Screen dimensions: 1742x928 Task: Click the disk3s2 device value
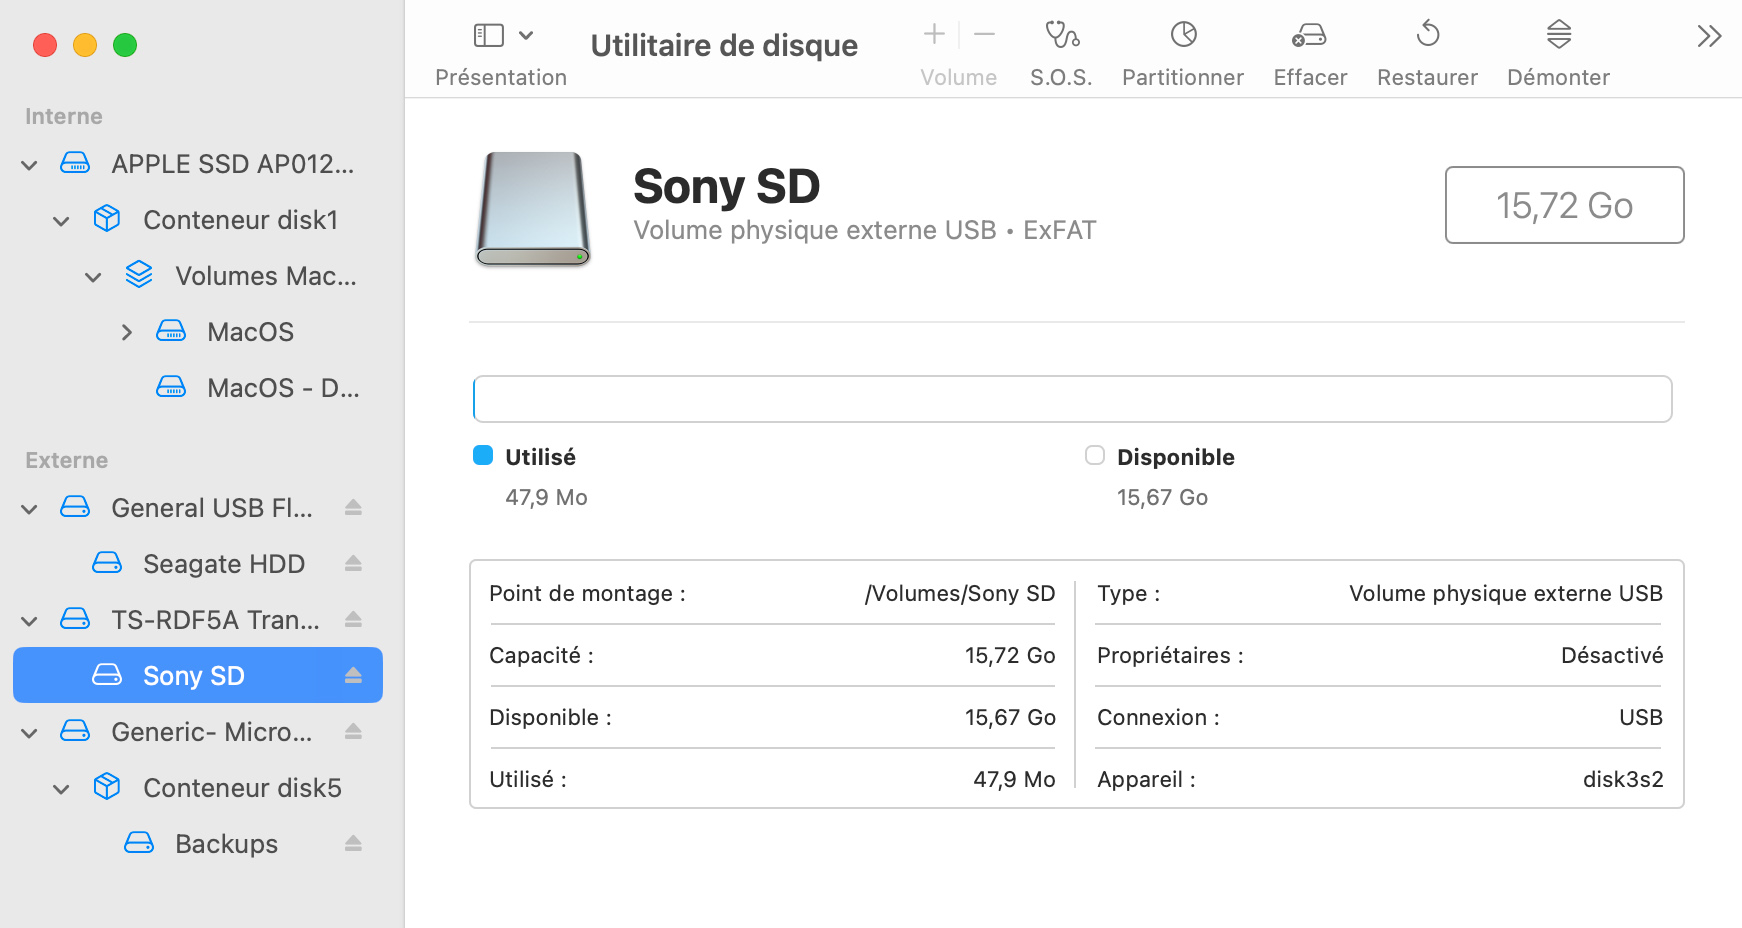(x=1623, y=779)
